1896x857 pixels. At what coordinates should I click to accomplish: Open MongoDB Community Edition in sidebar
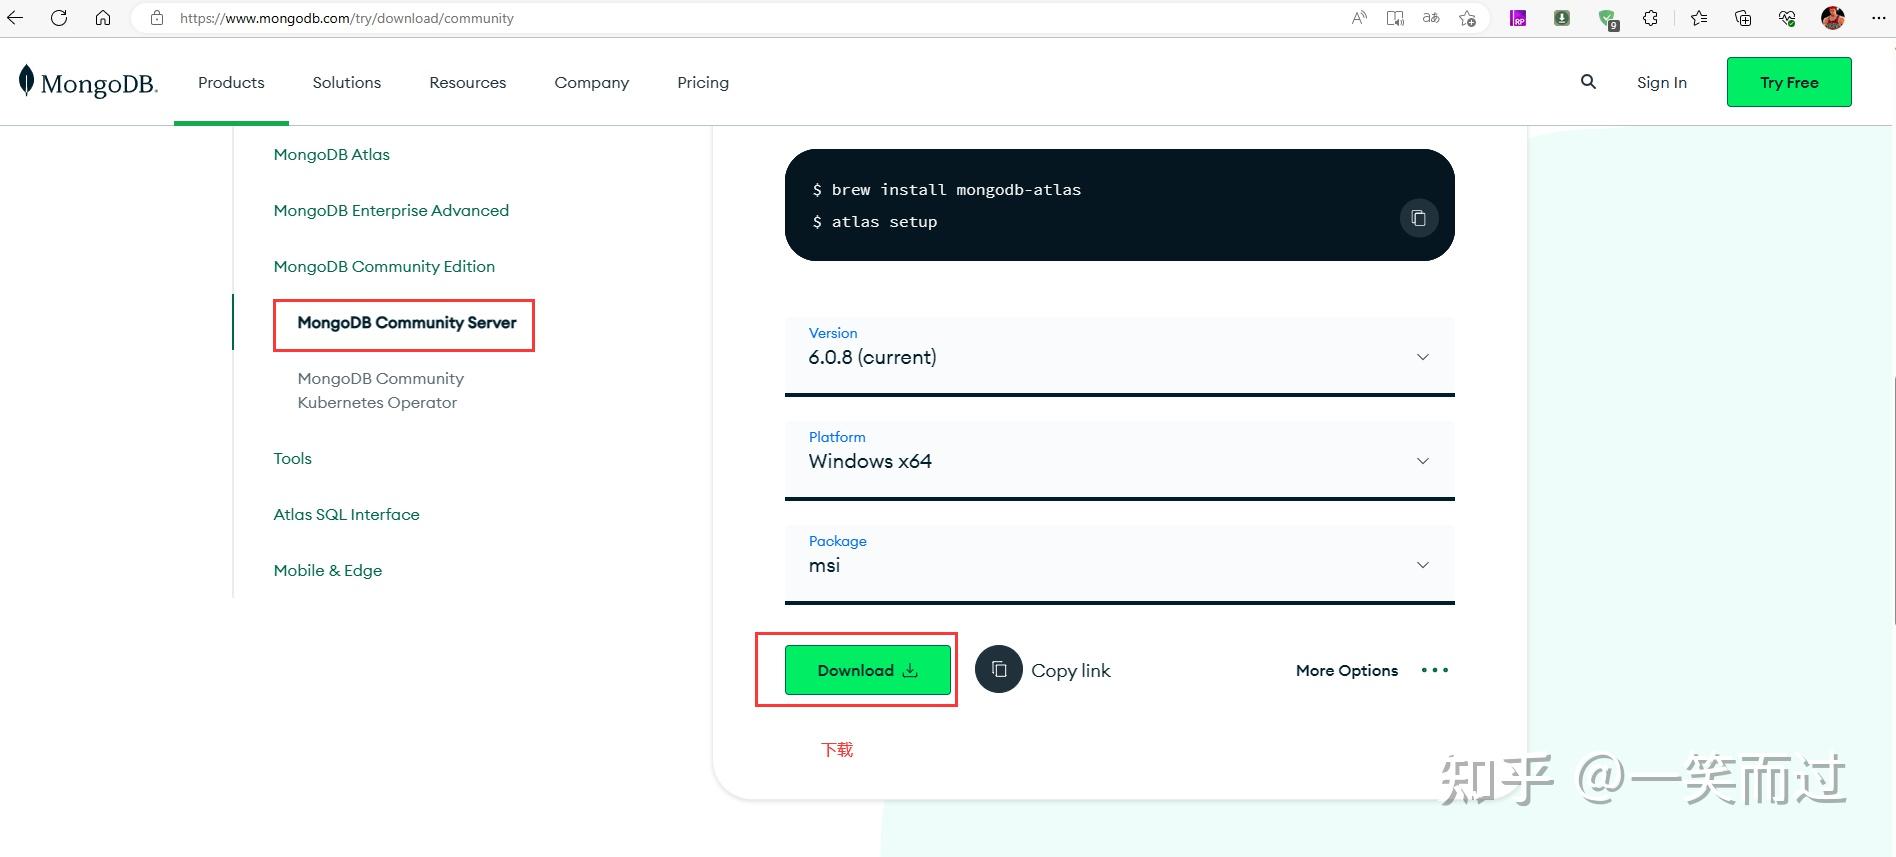pos(384,266)
